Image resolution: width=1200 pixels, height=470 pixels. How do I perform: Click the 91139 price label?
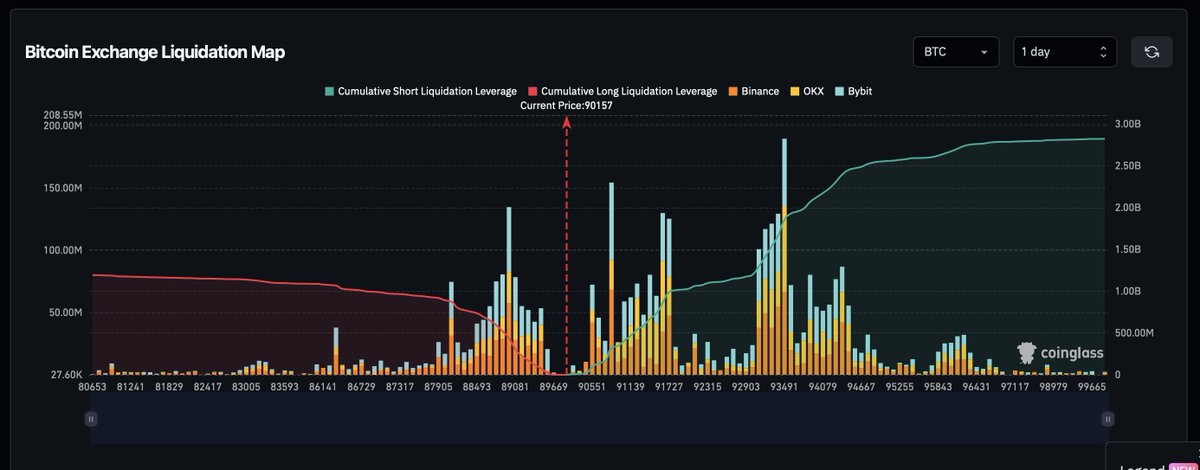tap(629, 386)
